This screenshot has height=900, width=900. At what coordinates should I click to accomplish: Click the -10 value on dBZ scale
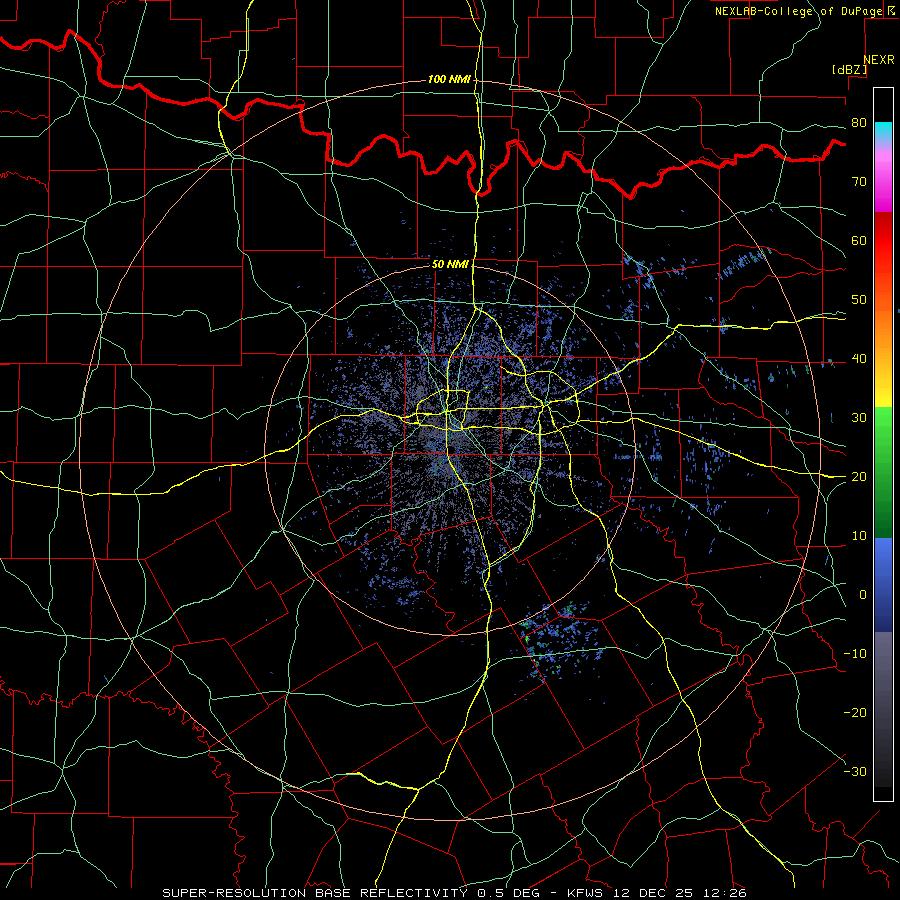[855, 654]
